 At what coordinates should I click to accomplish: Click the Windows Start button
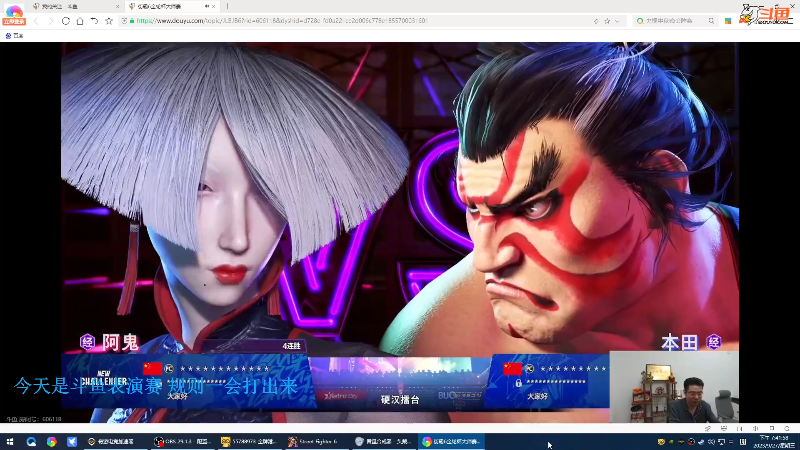coord(10,442)
